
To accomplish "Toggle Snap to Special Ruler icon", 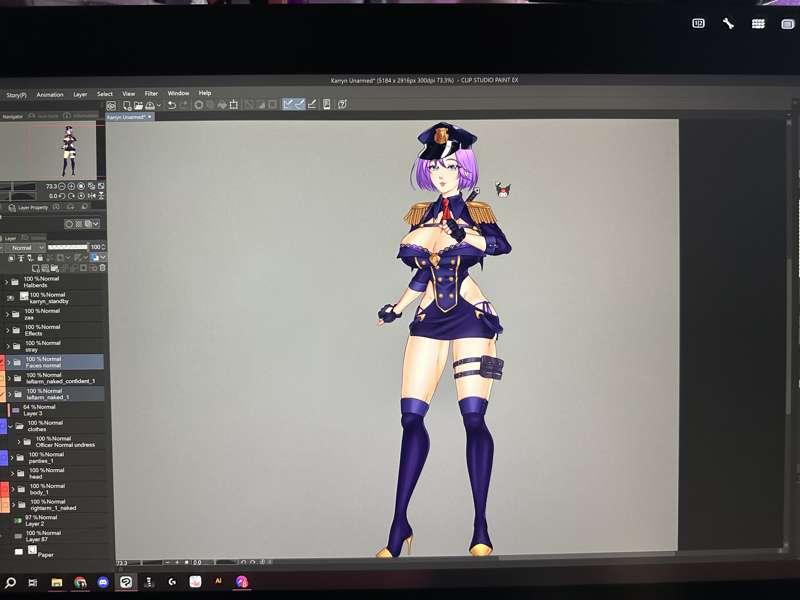I will click(x=299, y=104).
